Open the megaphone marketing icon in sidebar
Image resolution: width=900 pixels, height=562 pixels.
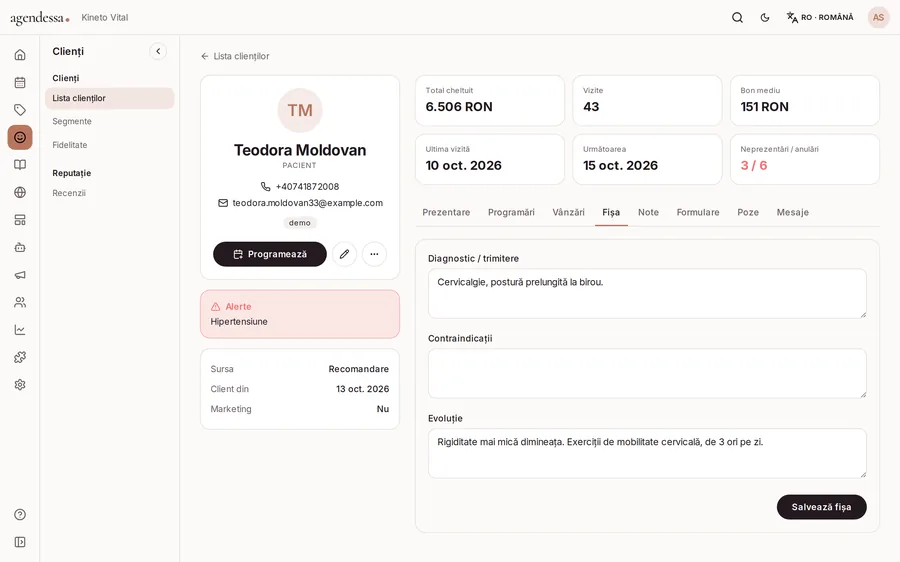click(20, 275)
